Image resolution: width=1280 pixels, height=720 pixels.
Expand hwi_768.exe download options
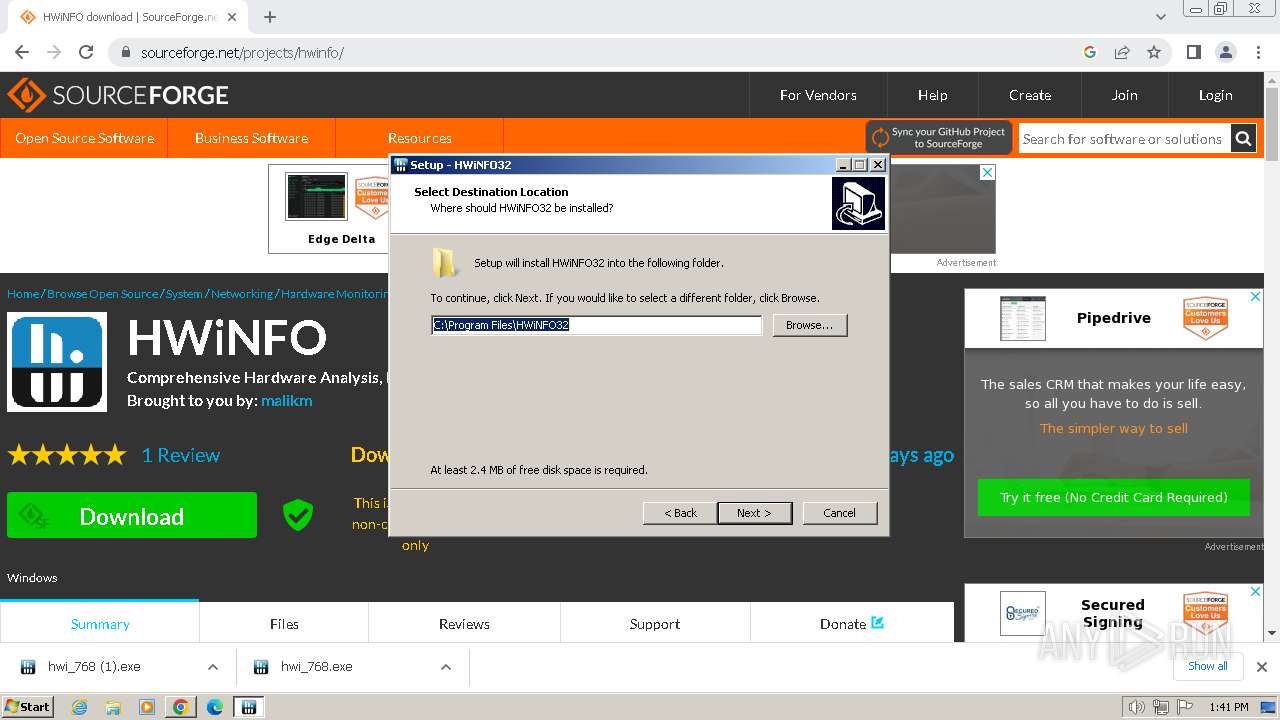[x=446, y=667]
